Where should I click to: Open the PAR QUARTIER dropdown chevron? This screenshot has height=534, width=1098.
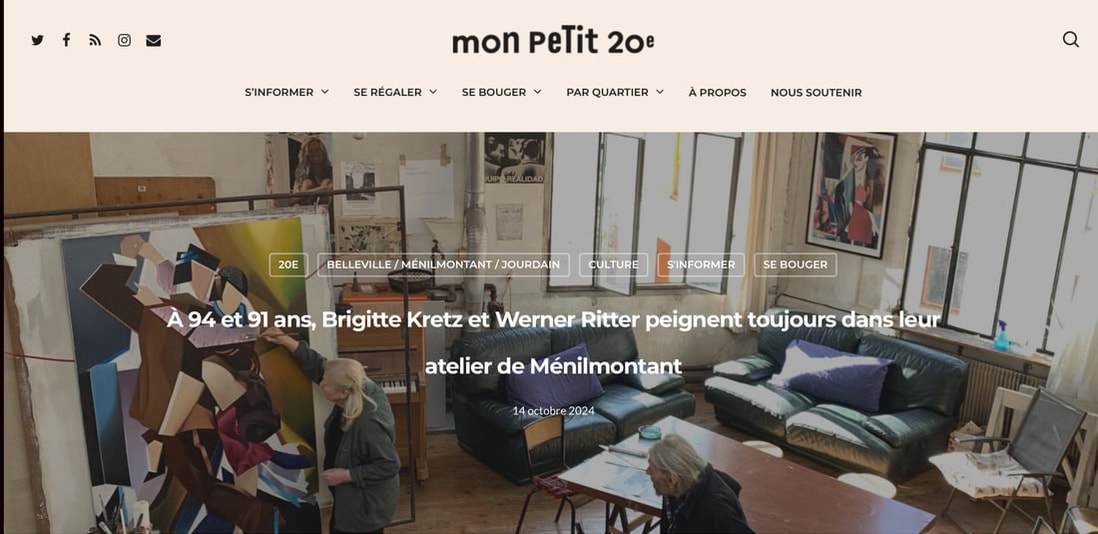660,92
